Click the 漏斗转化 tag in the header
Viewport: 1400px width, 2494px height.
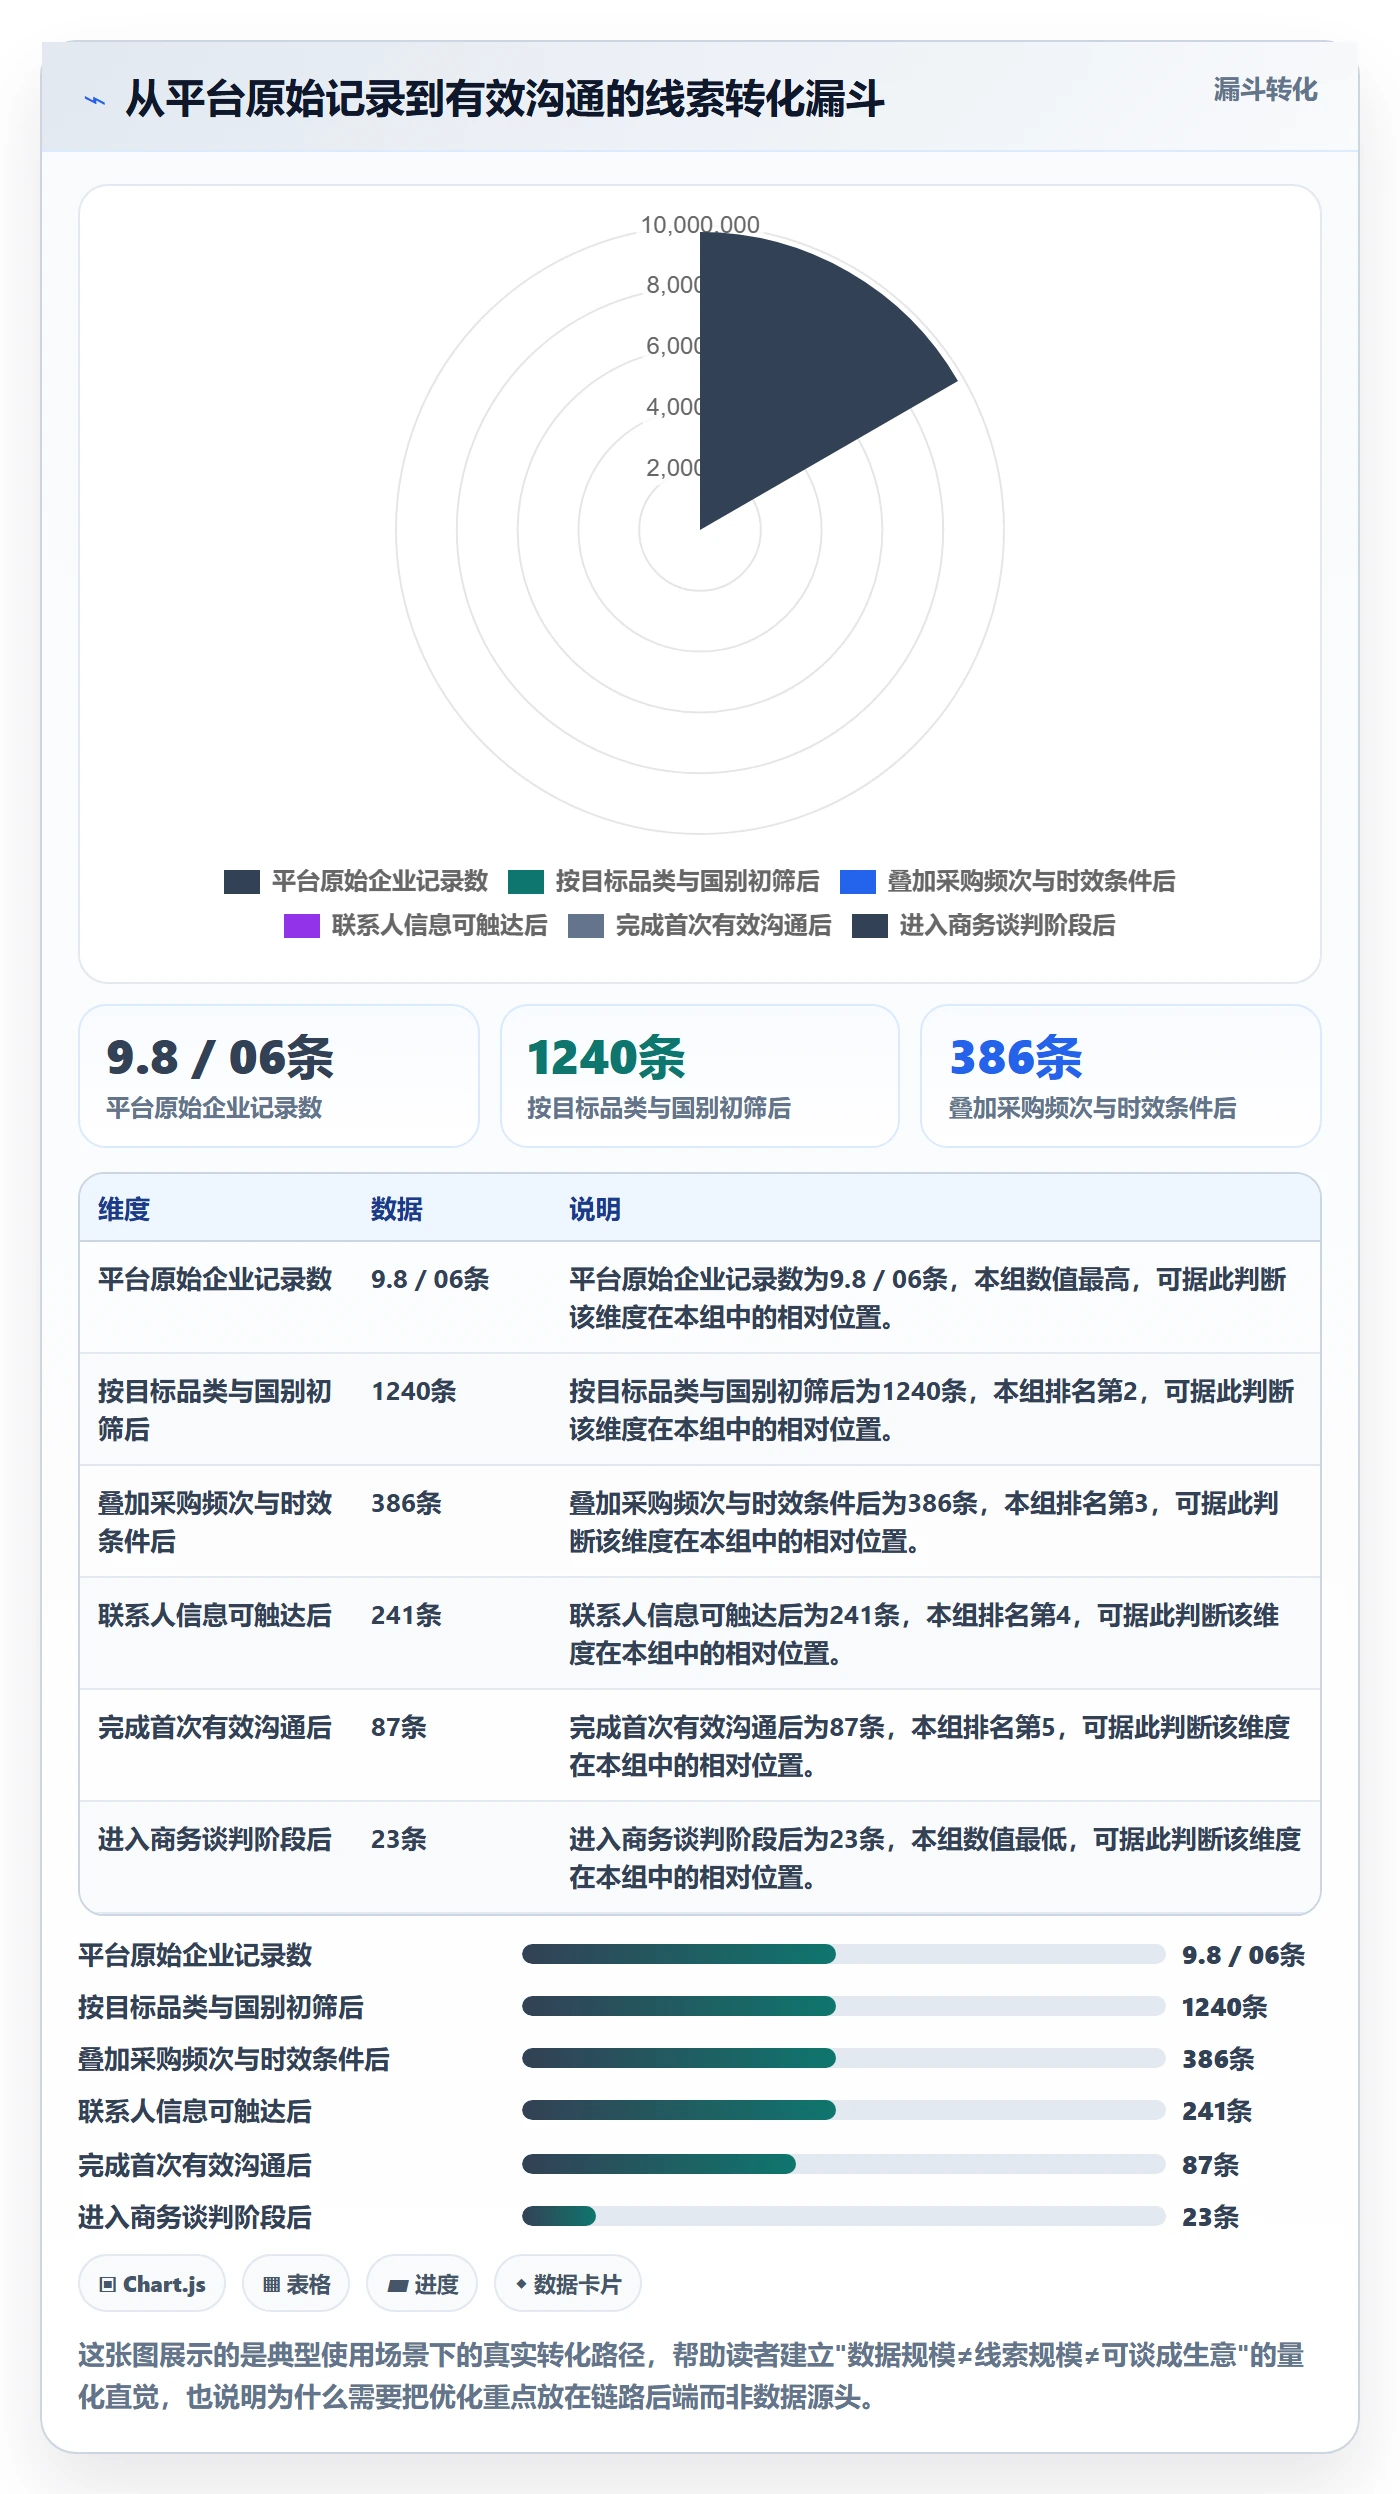1265,90
